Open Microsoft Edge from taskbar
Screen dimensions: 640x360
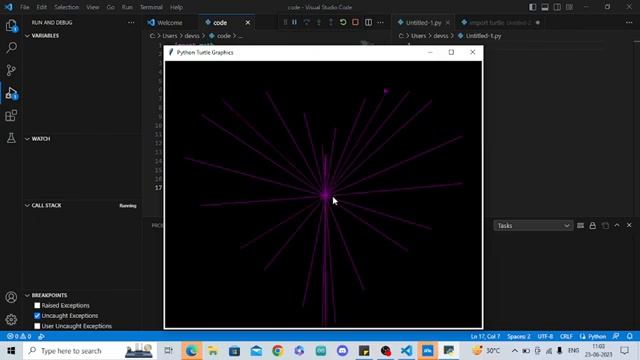click(x=191, y=351)
